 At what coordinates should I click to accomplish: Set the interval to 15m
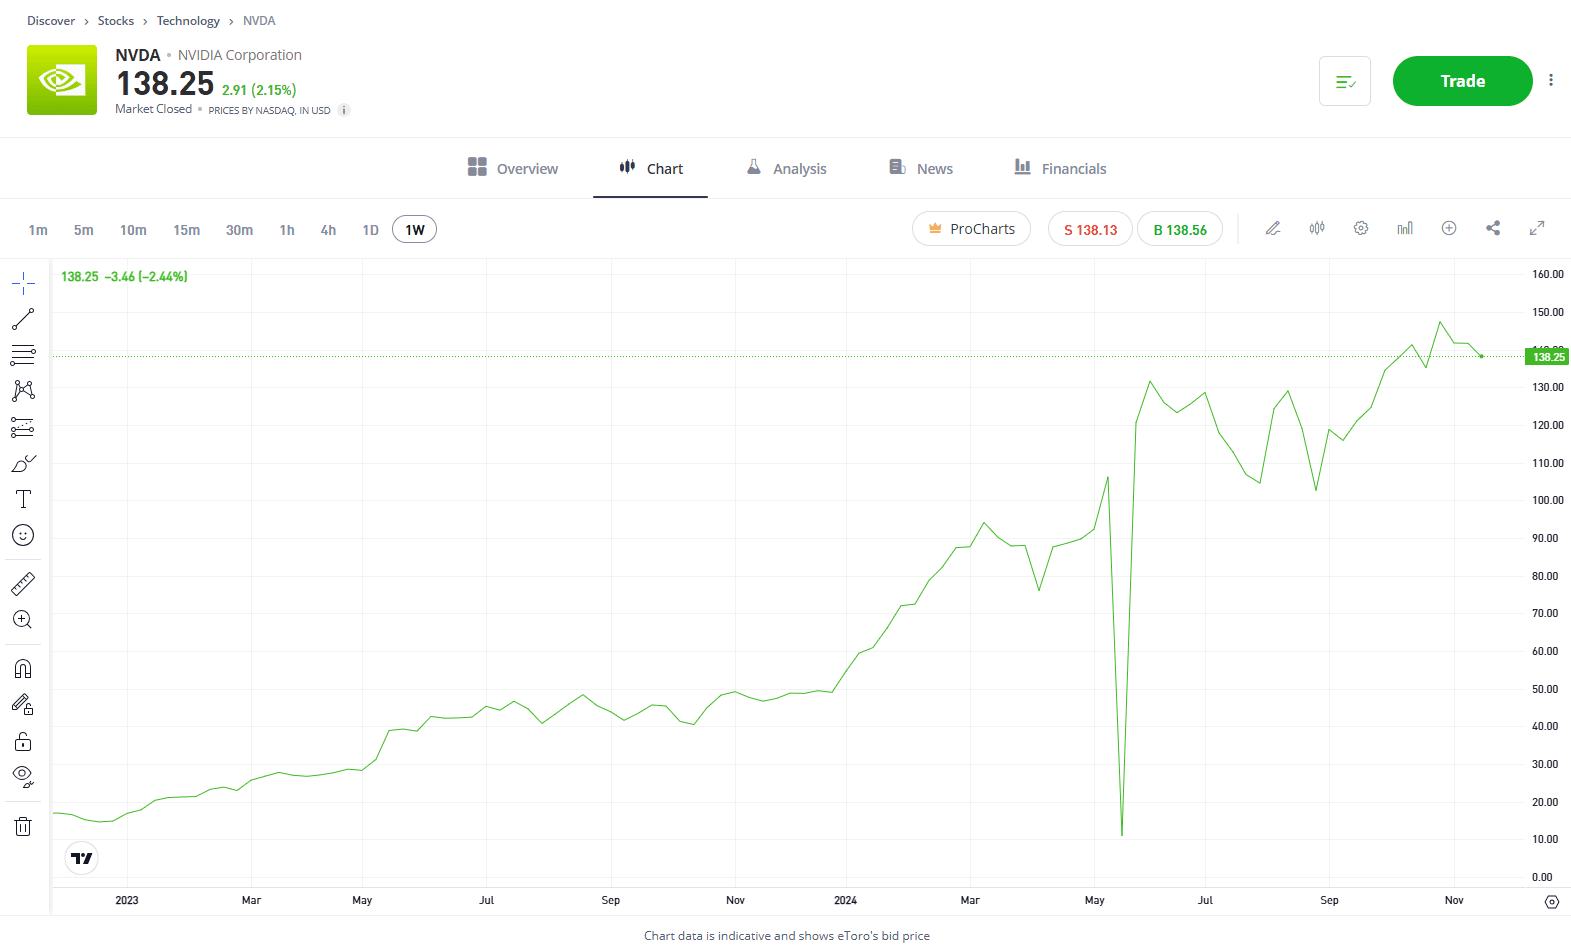[x=187, y=230]
